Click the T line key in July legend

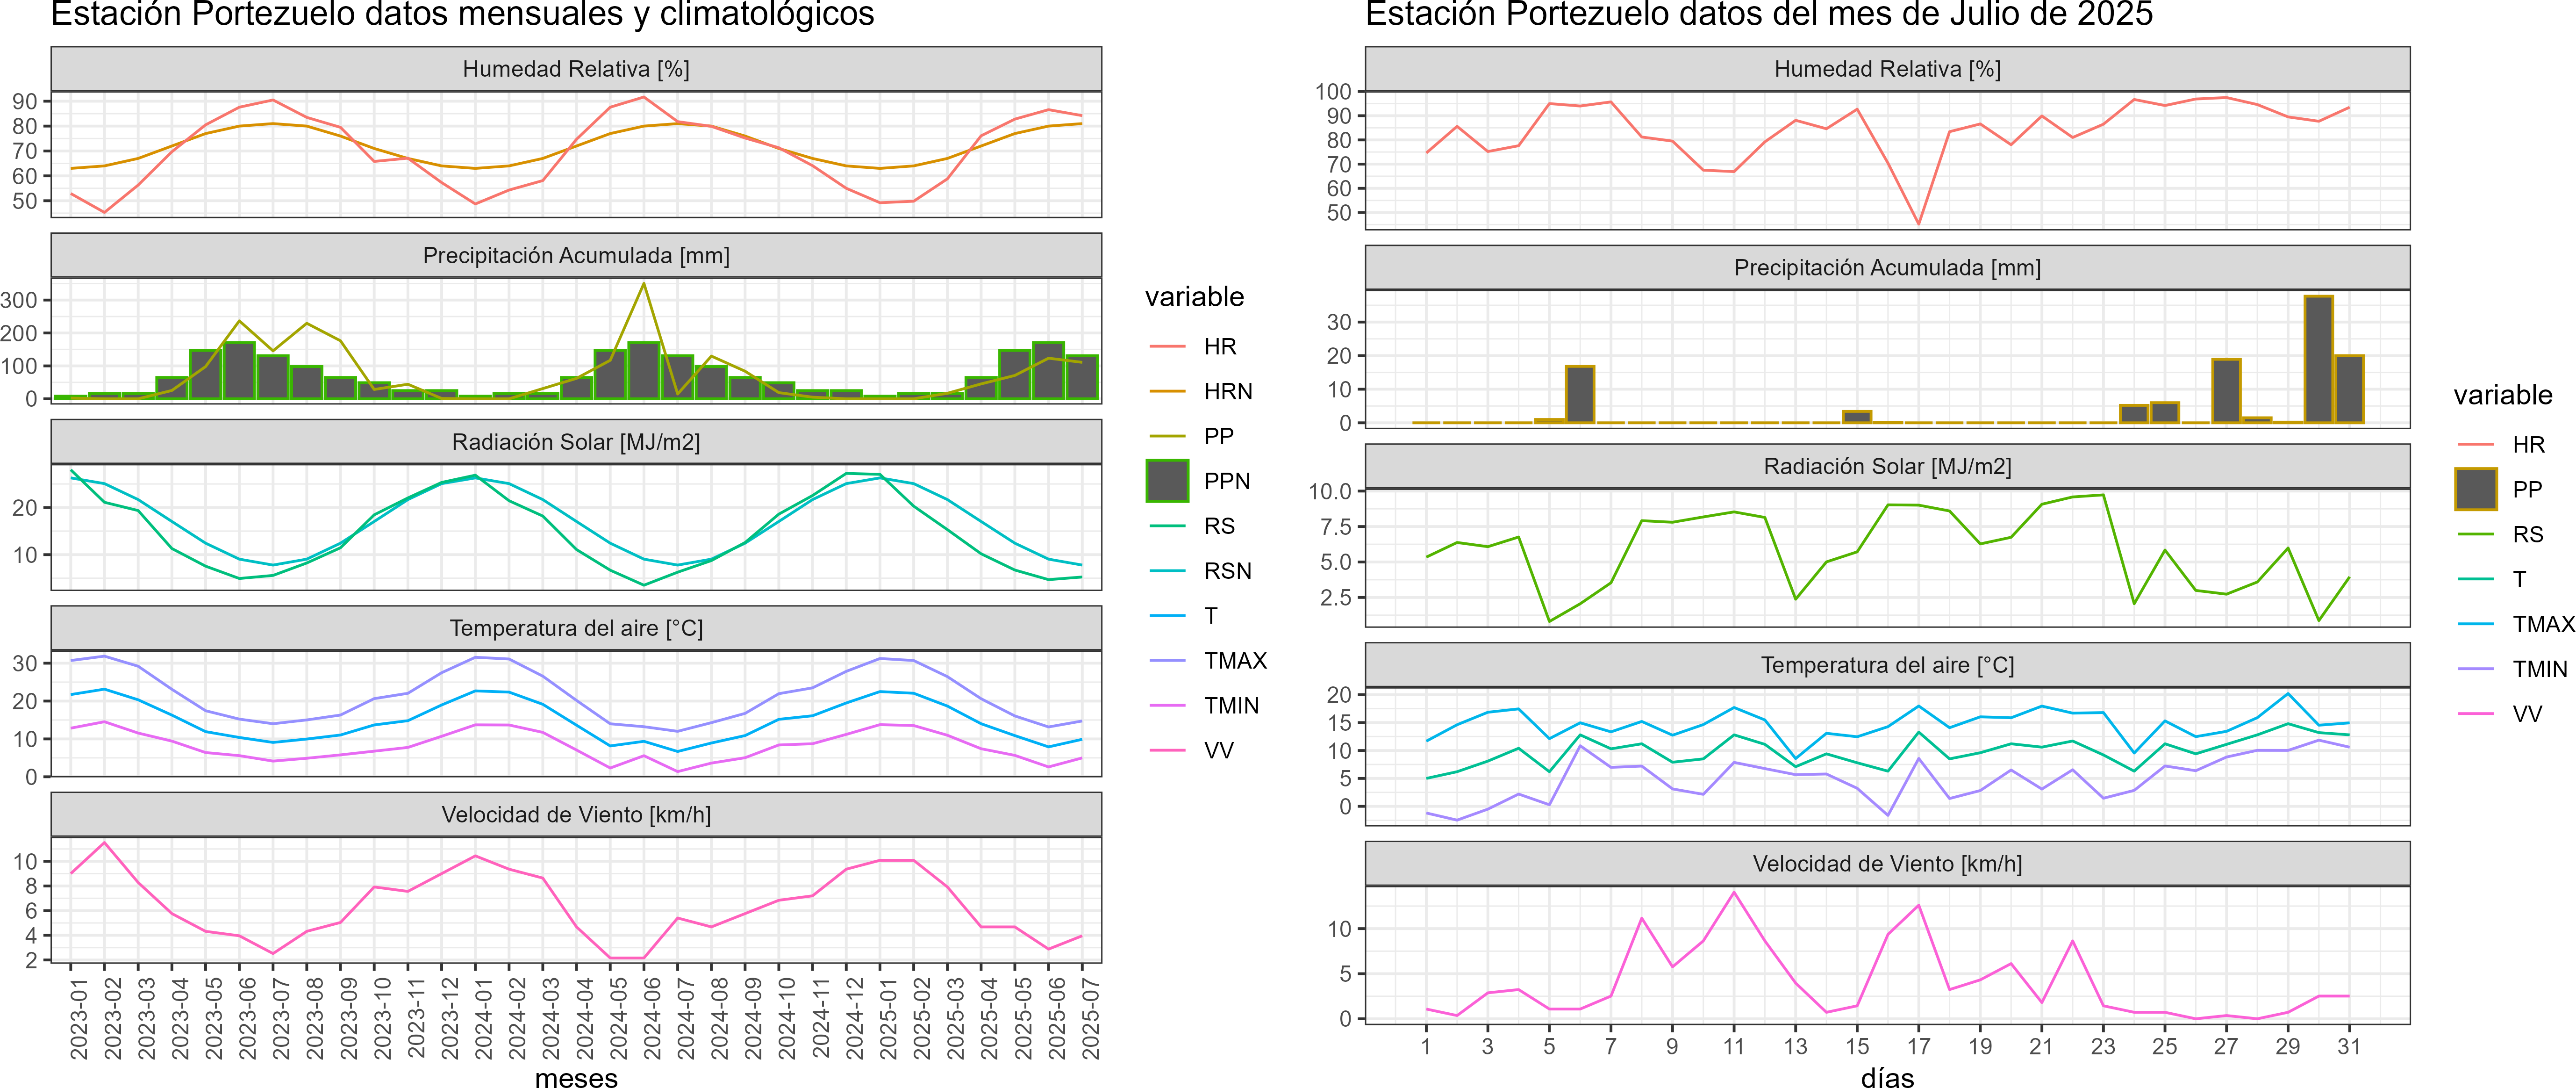point(2475,579)
